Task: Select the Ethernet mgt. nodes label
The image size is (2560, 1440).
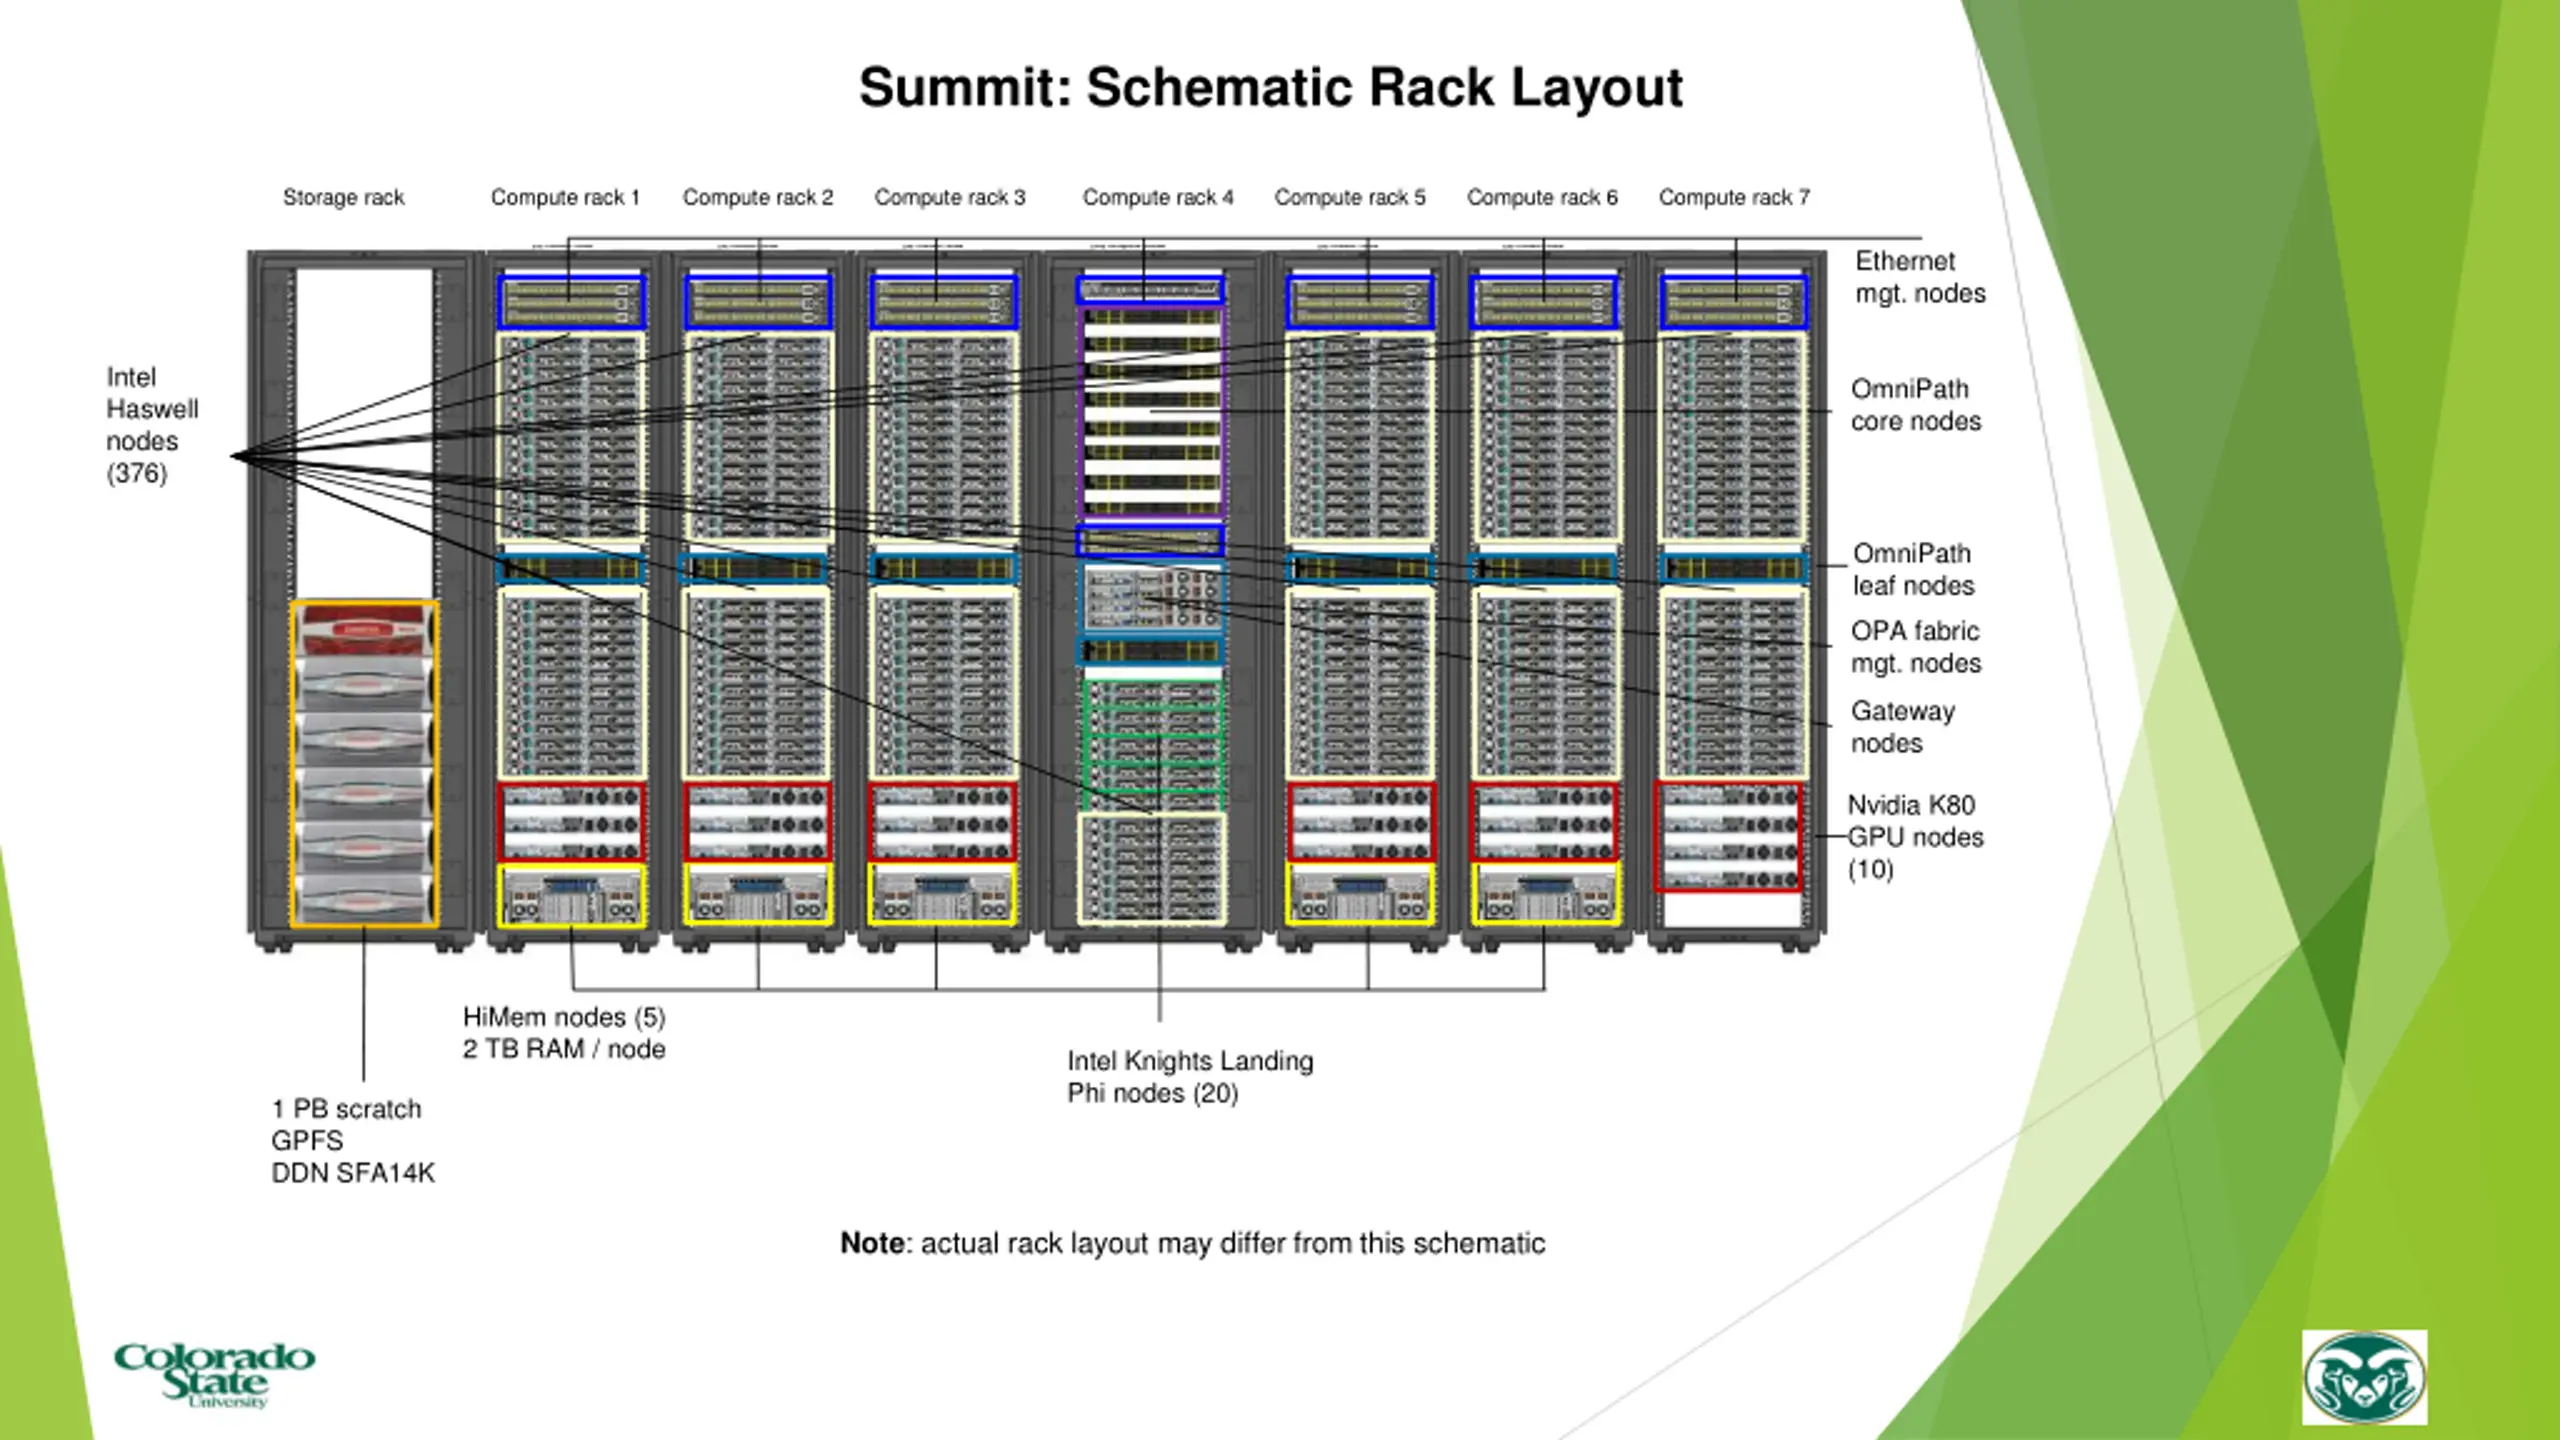Action: pos(1920,277)
